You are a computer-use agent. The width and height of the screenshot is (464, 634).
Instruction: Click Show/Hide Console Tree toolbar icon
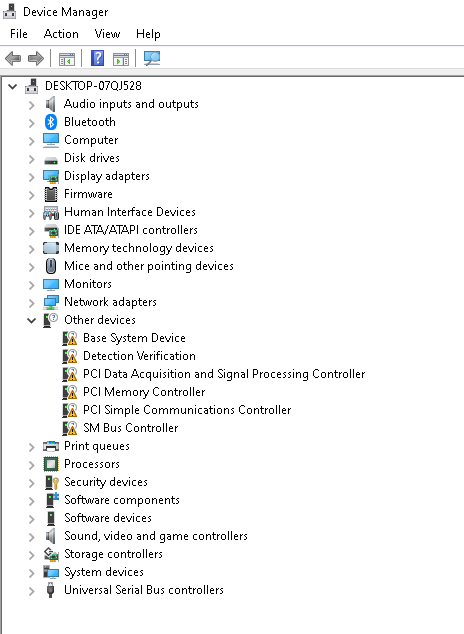click(x=67, y=59)
